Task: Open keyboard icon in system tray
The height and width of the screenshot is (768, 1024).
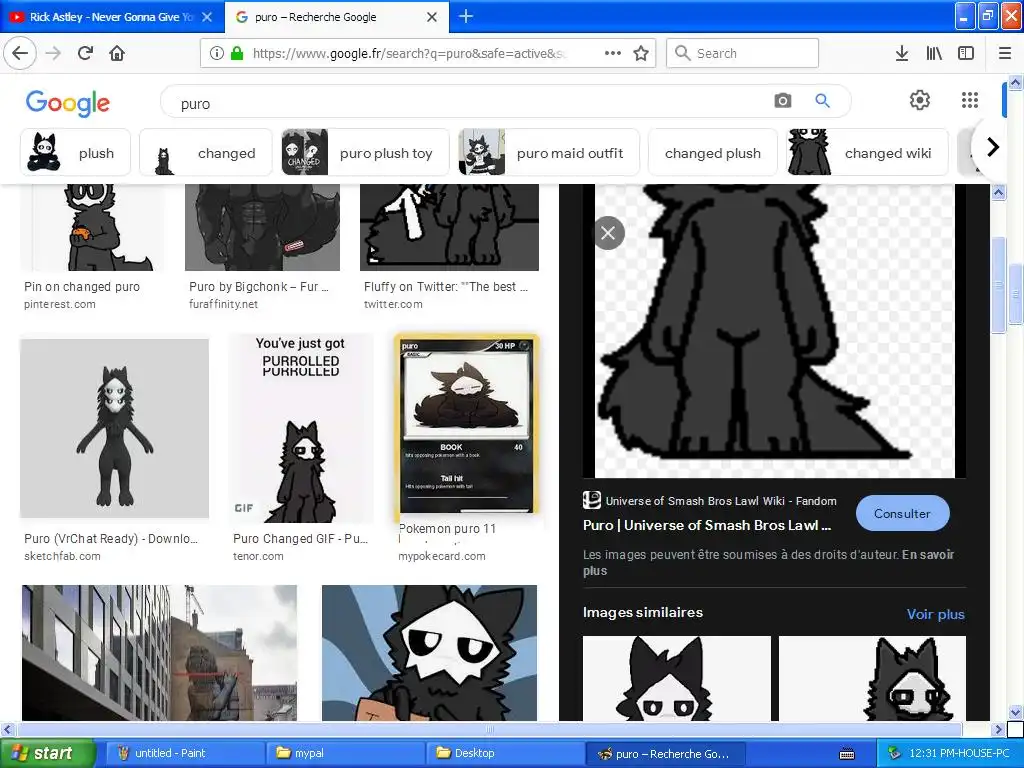Action: (x=847, y=754)
